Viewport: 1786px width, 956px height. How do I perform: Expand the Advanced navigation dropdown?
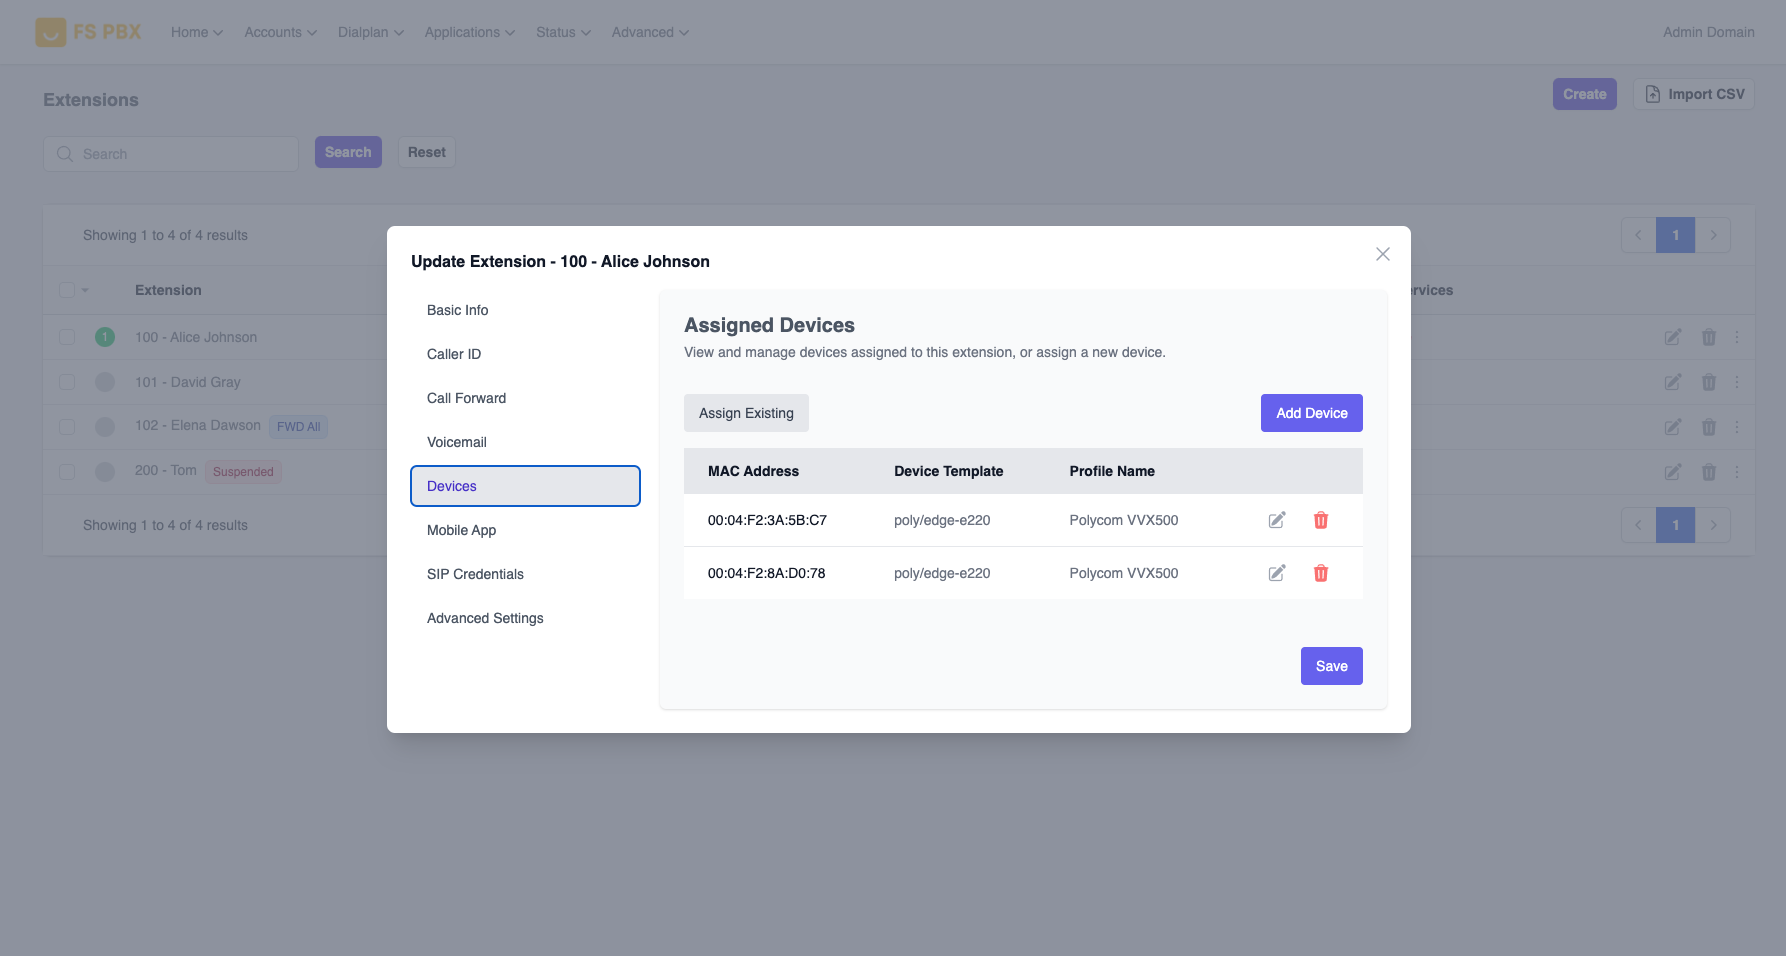pos(649,32)
